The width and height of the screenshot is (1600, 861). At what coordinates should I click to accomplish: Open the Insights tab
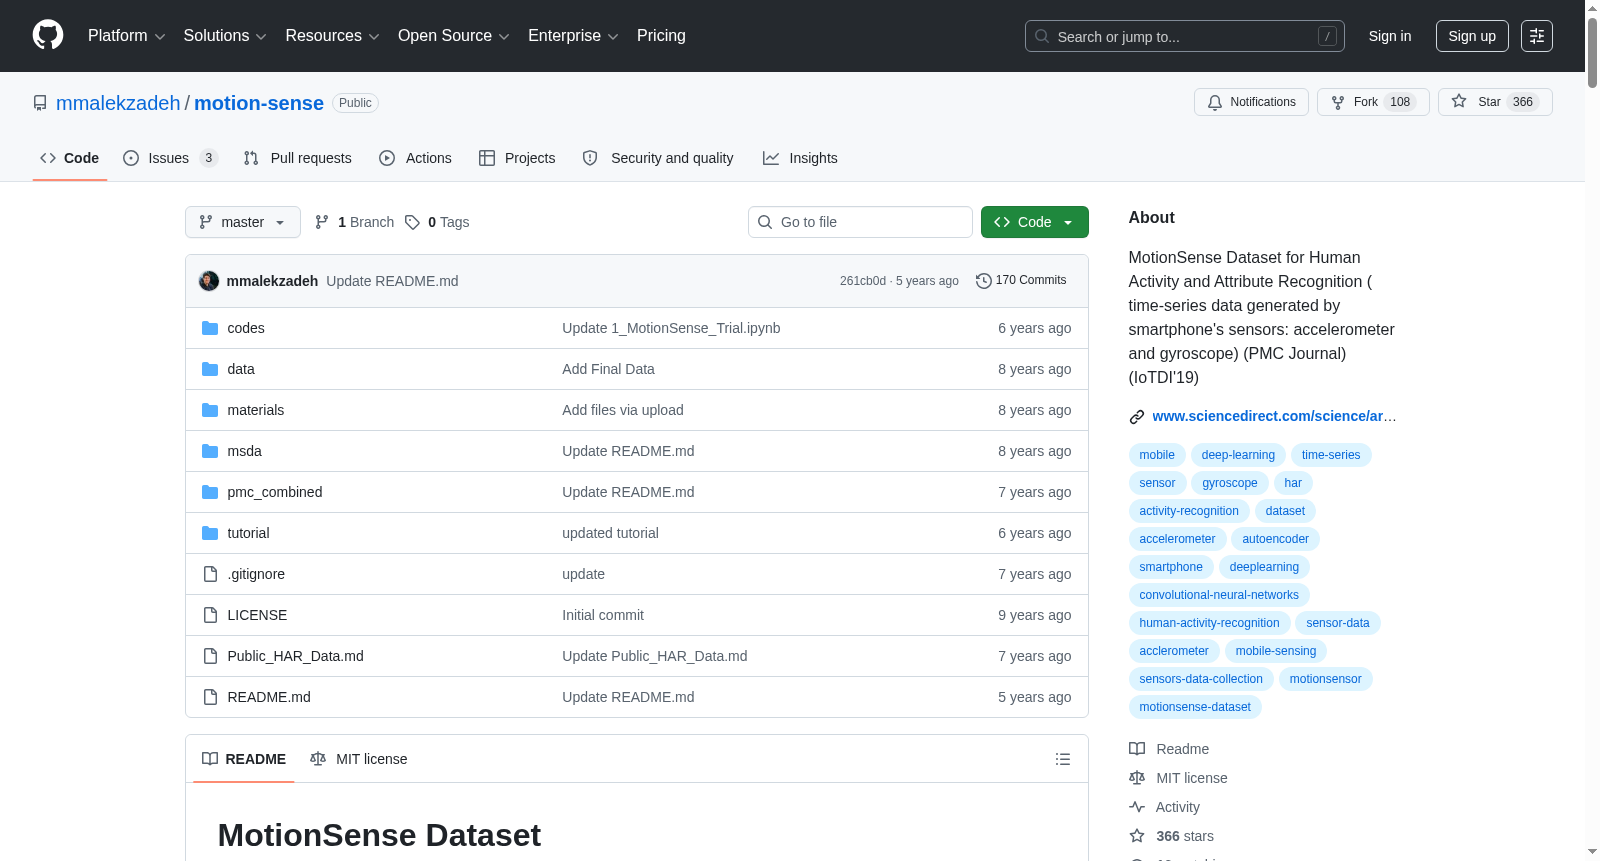coord(800,158)
